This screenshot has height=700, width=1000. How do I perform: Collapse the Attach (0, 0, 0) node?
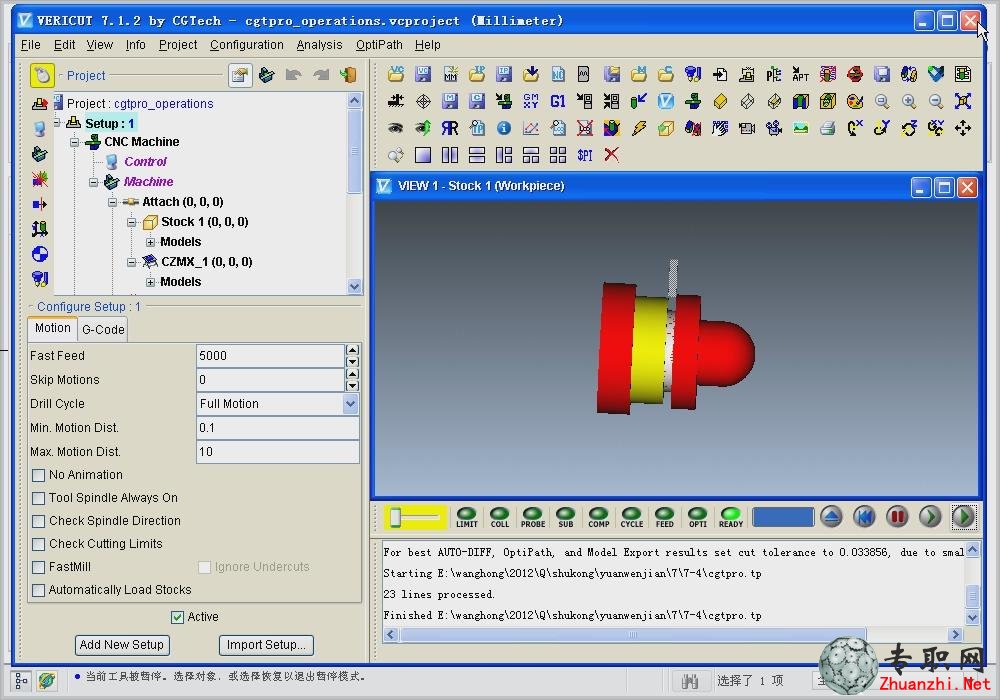[112, 202]
